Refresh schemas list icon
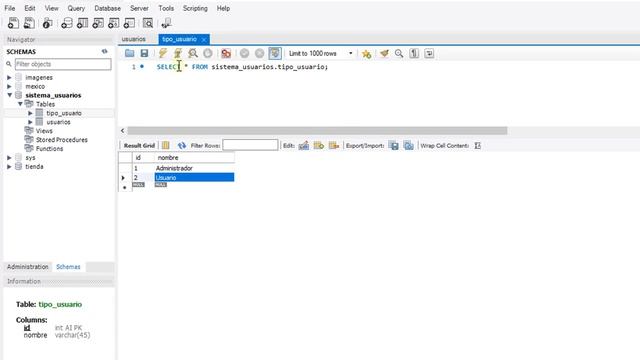Screen dimensions: 640x360 [104, 51]
